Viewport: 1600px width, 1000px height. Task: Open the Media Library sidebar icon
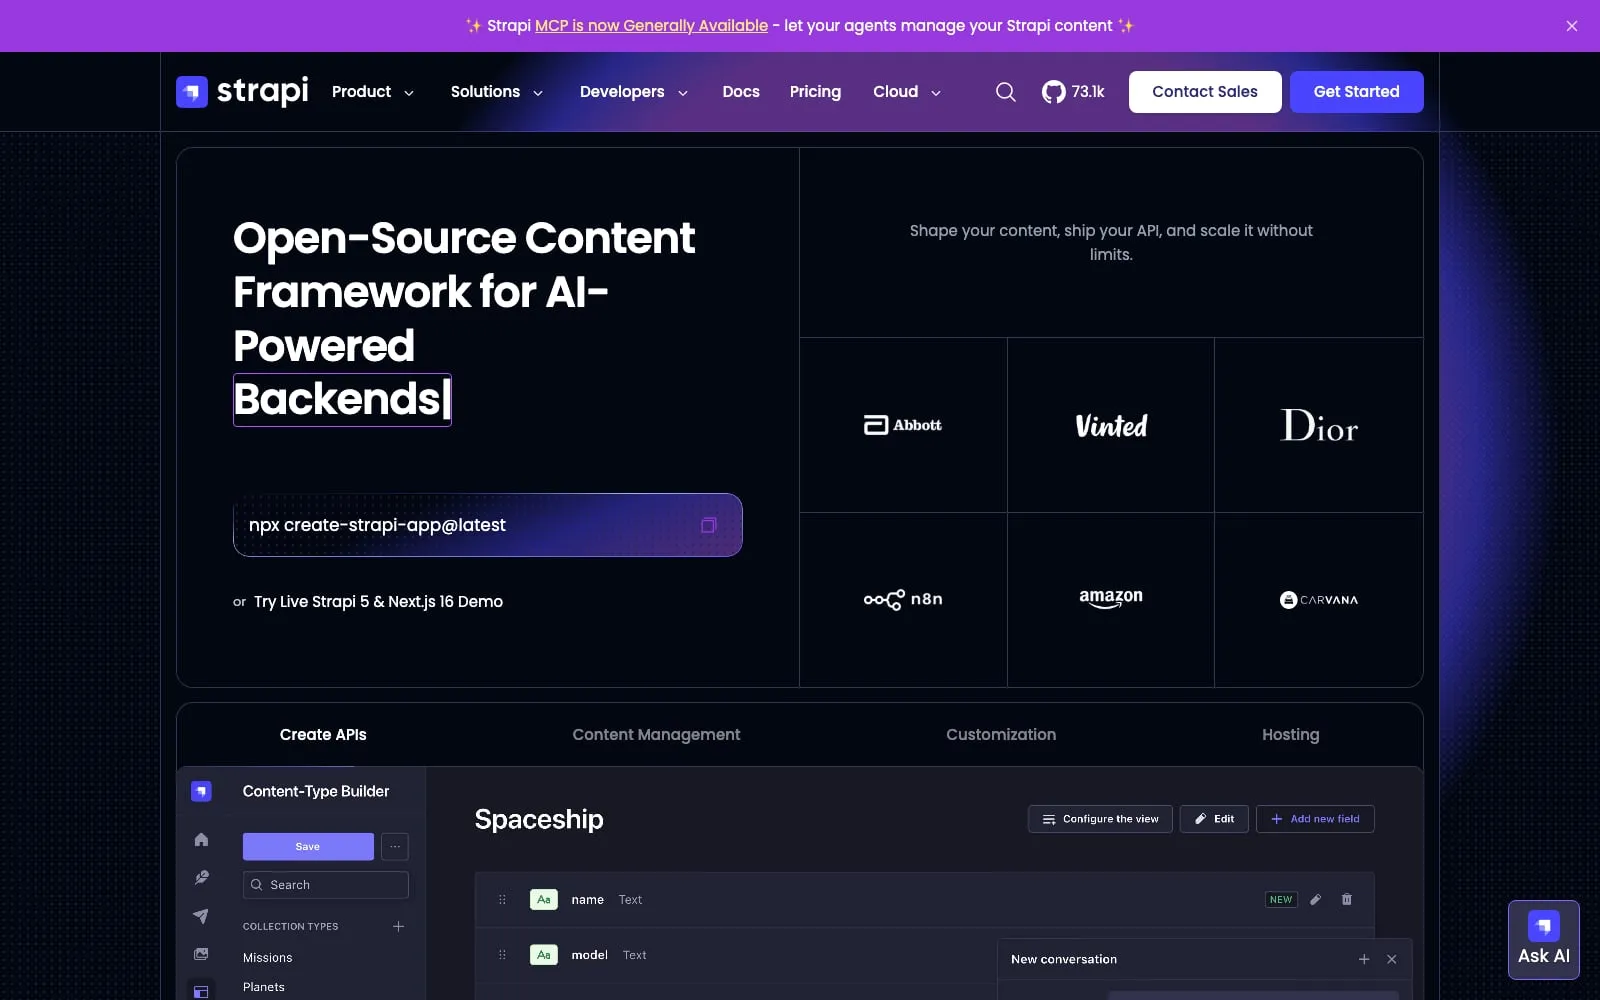[x=201, y=954]
